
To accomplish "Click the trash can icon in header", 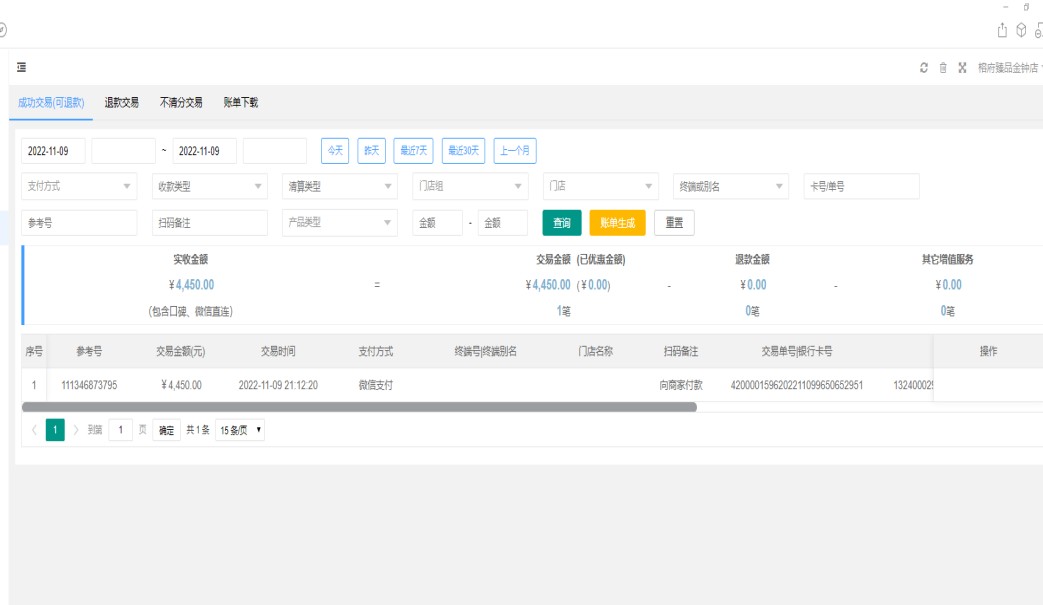I will [x=943, y=68].
